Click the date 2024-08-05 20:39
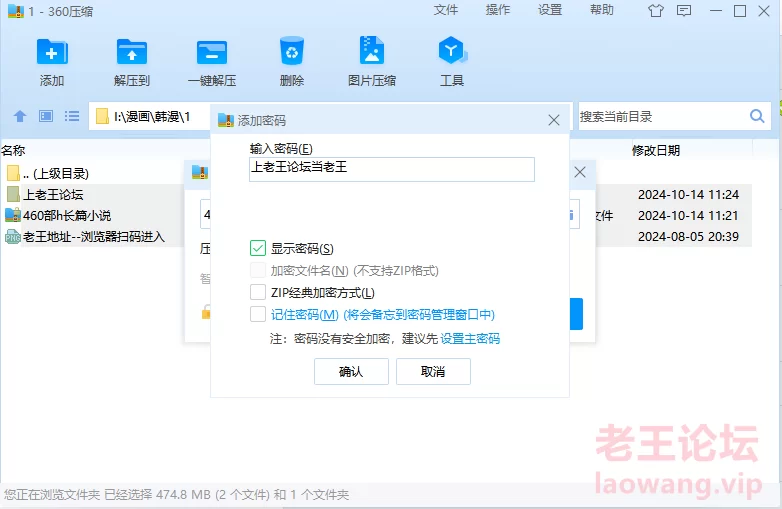Image resolution: width=782 pixels, height=509 pixels. [688, 236]
